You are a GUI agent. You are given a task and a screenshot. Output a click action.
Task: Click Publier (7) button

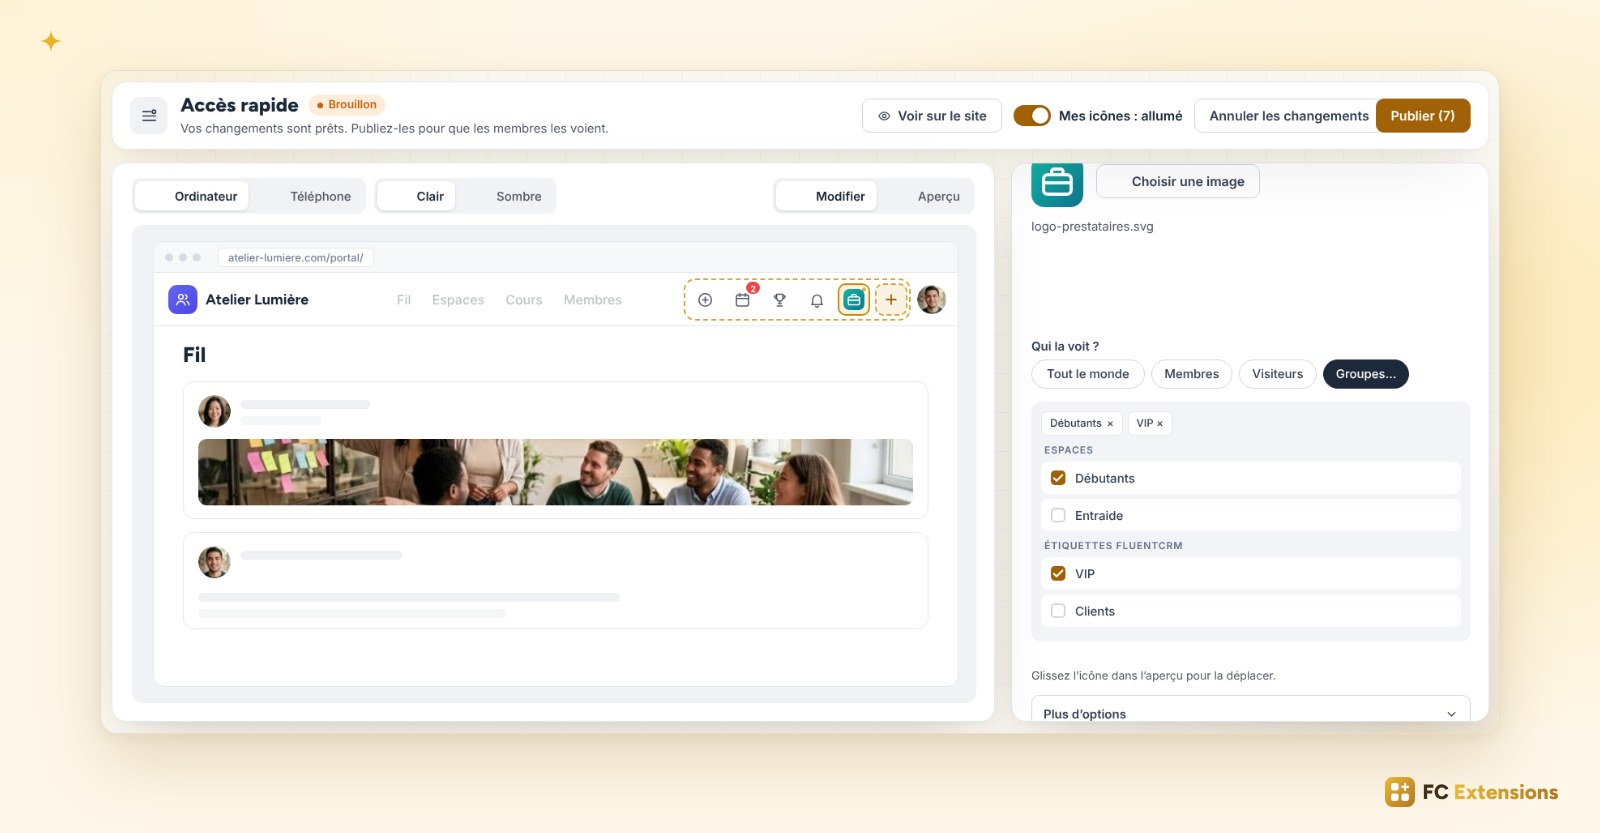[1423, 116]
